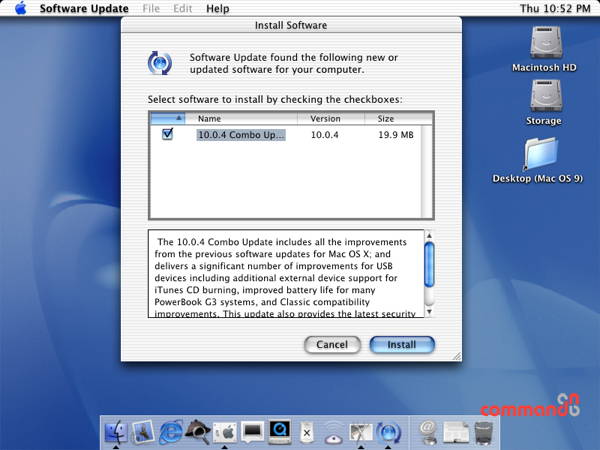Click the '19.9 MB' size cell
The image size is (600, 450).
tap(396, 135)
